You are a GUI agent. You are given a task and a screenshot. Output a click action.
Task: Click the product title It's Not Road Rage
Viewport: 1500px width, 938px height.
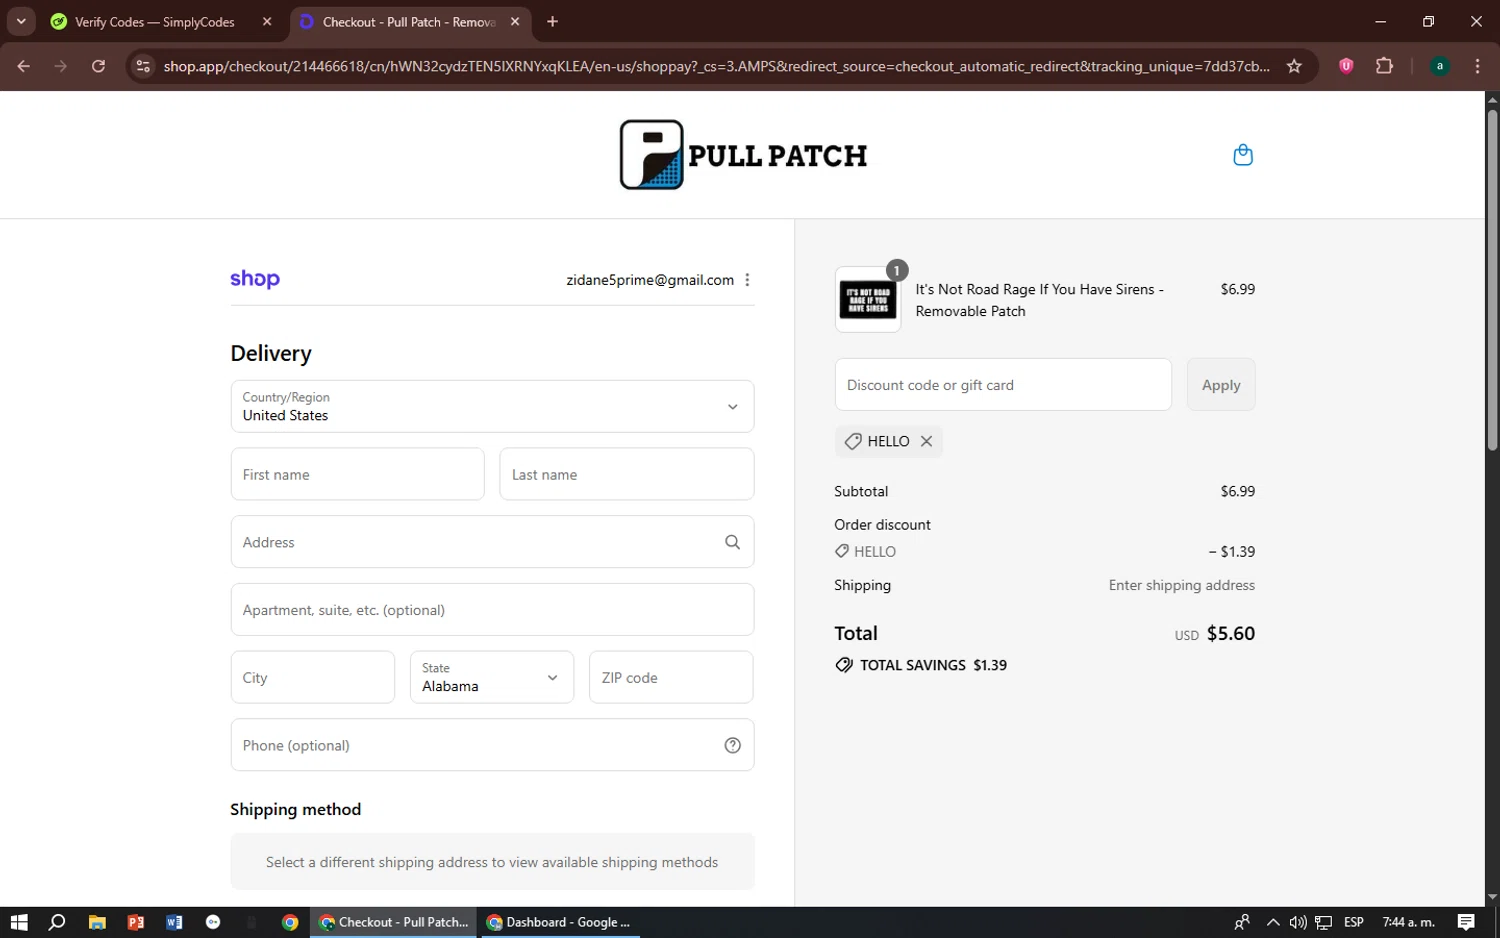click(x=1039, y=300)
